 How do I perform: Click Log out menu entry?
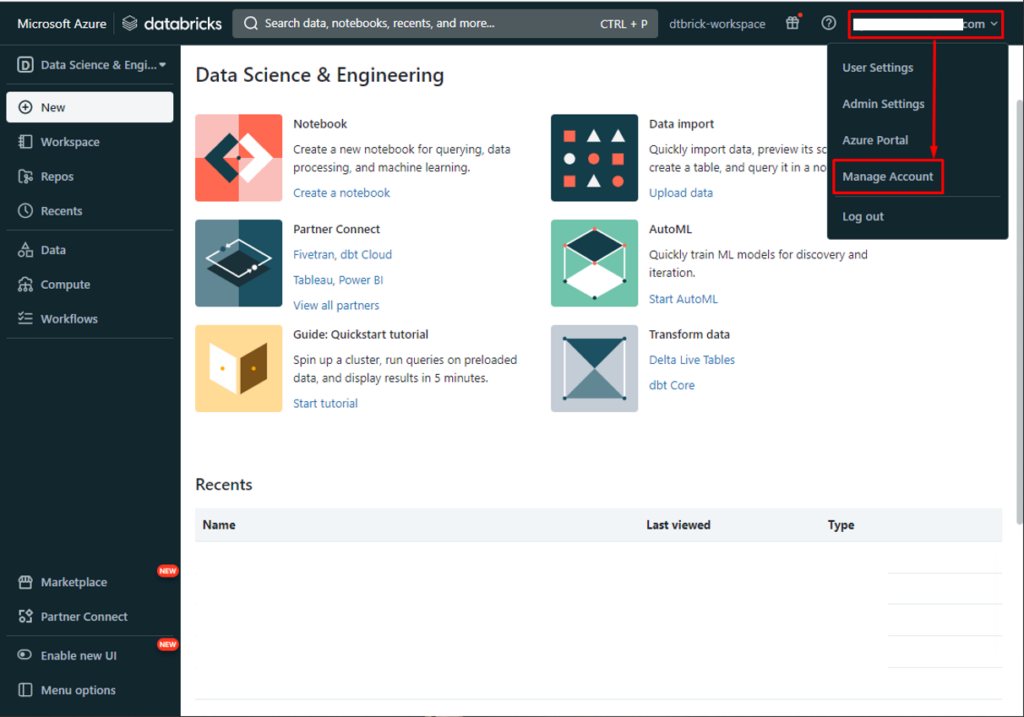tap(863, 217)
